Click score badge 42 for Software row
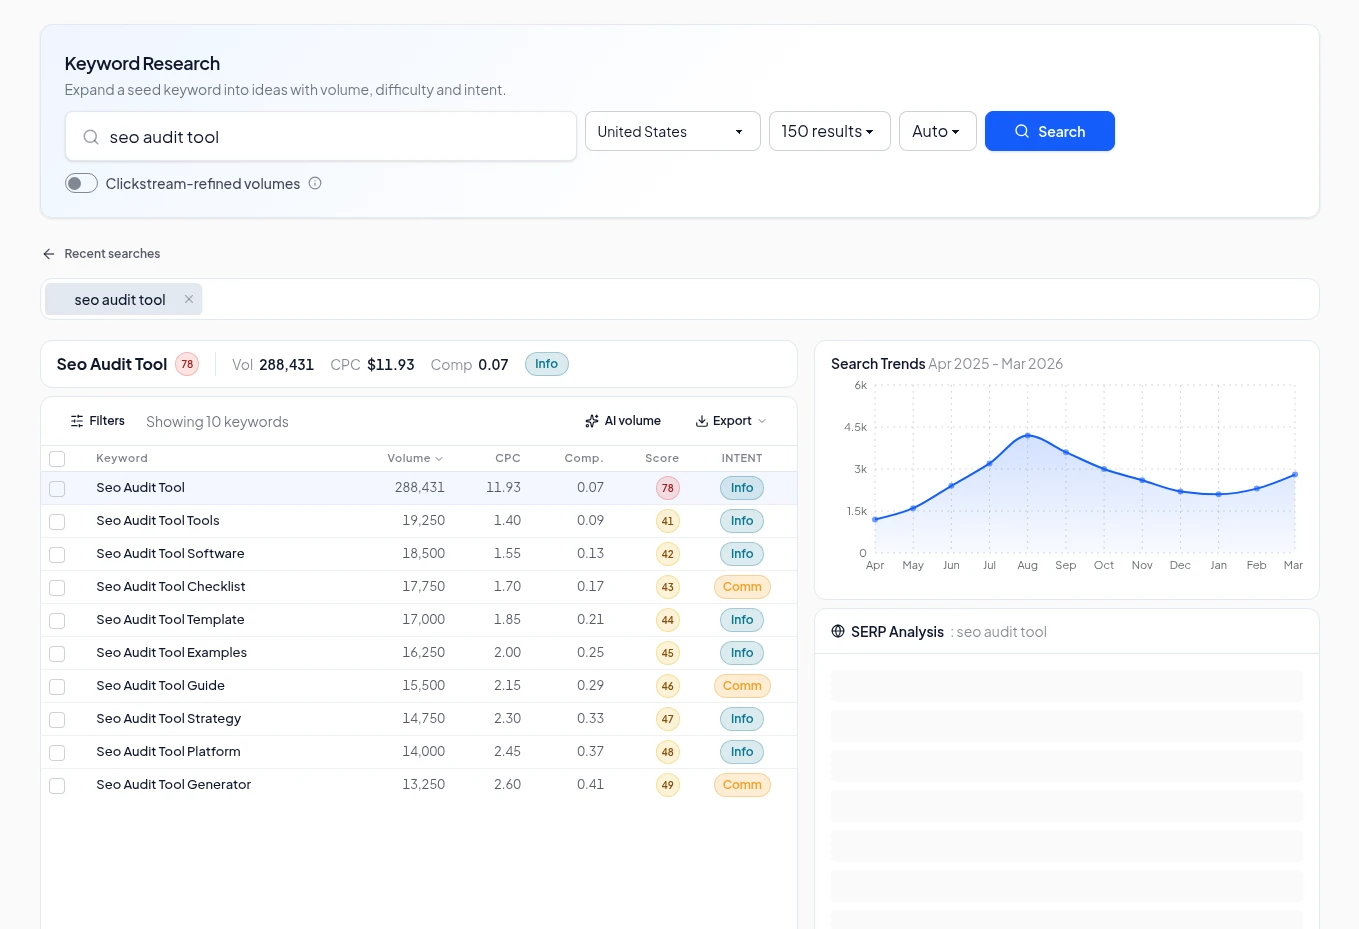Screen dimensions: 1359x929 click(667, 554)
